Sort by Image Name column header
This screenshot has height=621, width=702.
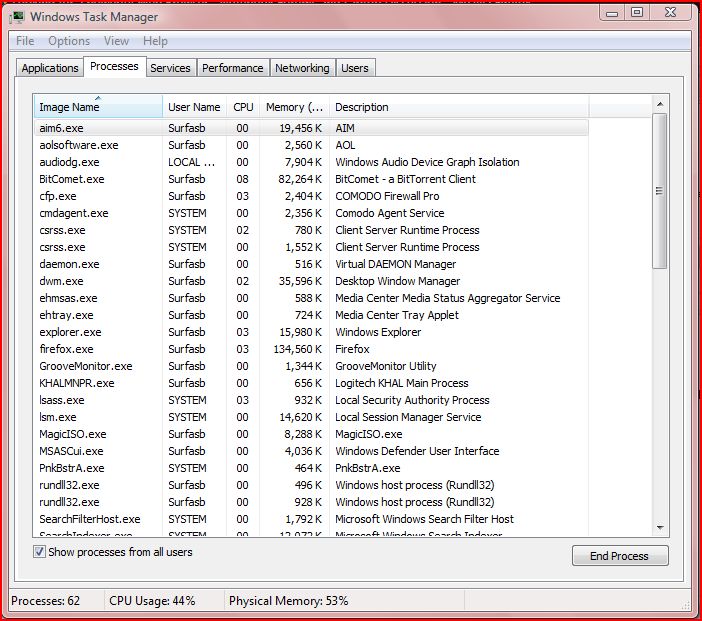pos(98,107)
